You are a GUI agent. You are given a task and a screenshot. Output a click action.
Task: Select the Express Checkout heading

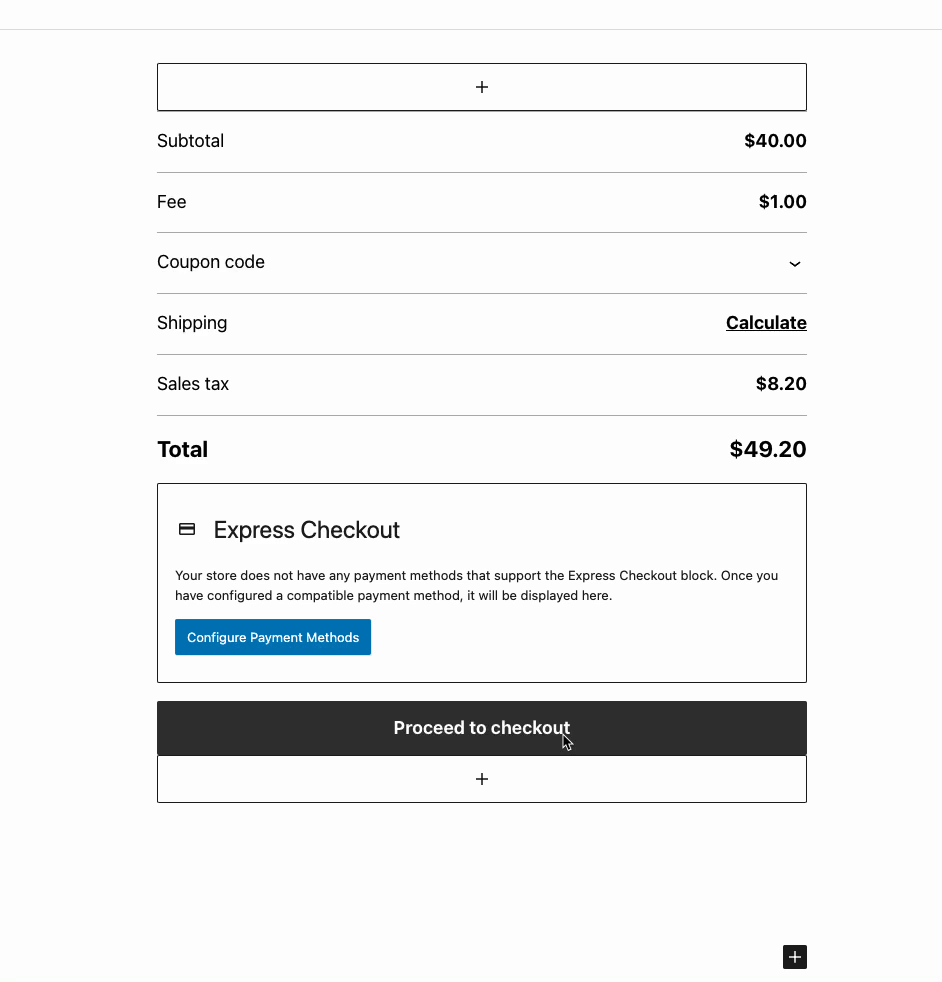(306, 530)
